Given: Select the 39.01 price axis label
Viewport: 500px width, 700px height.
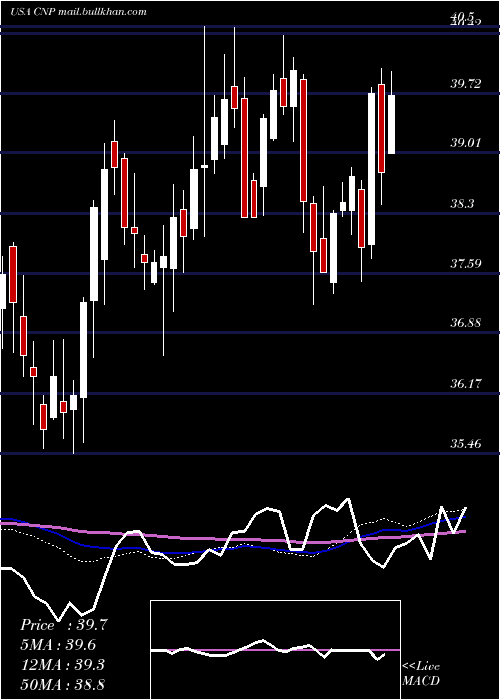Looking at the screenshot, I should coord(466,143).
